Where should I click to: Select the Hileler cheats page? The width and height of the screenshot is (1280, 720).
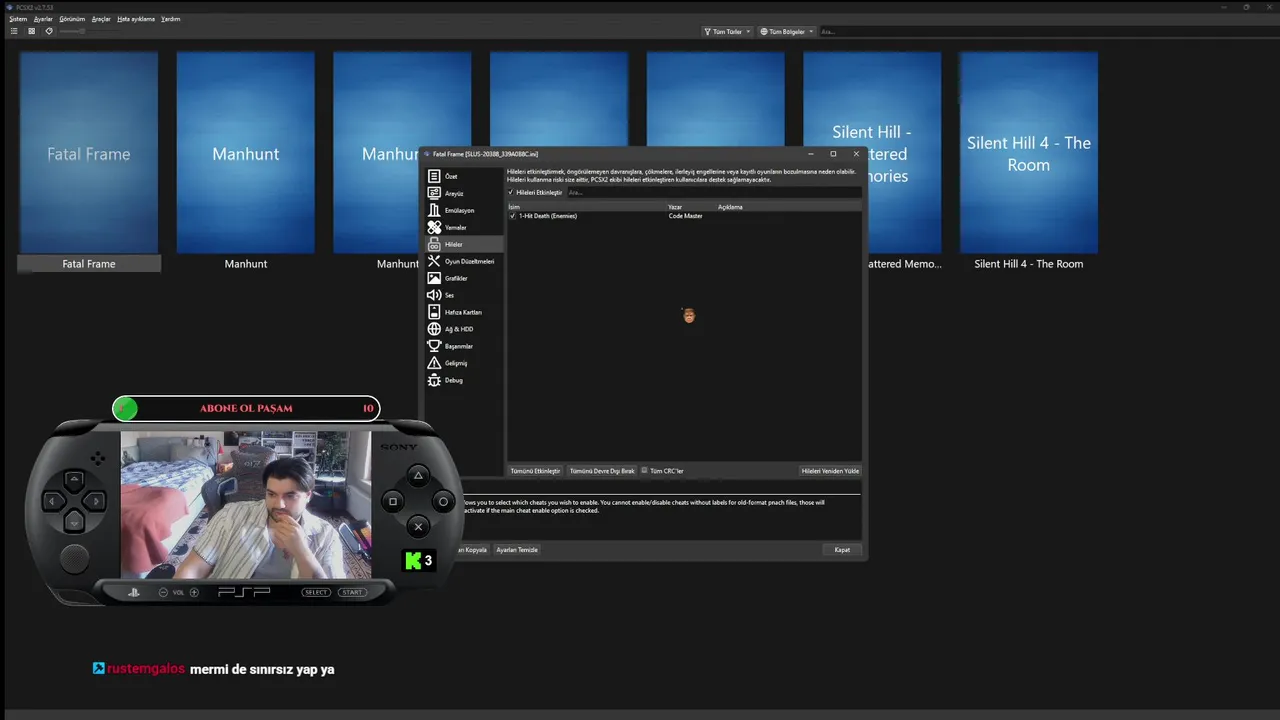point(464,244)
